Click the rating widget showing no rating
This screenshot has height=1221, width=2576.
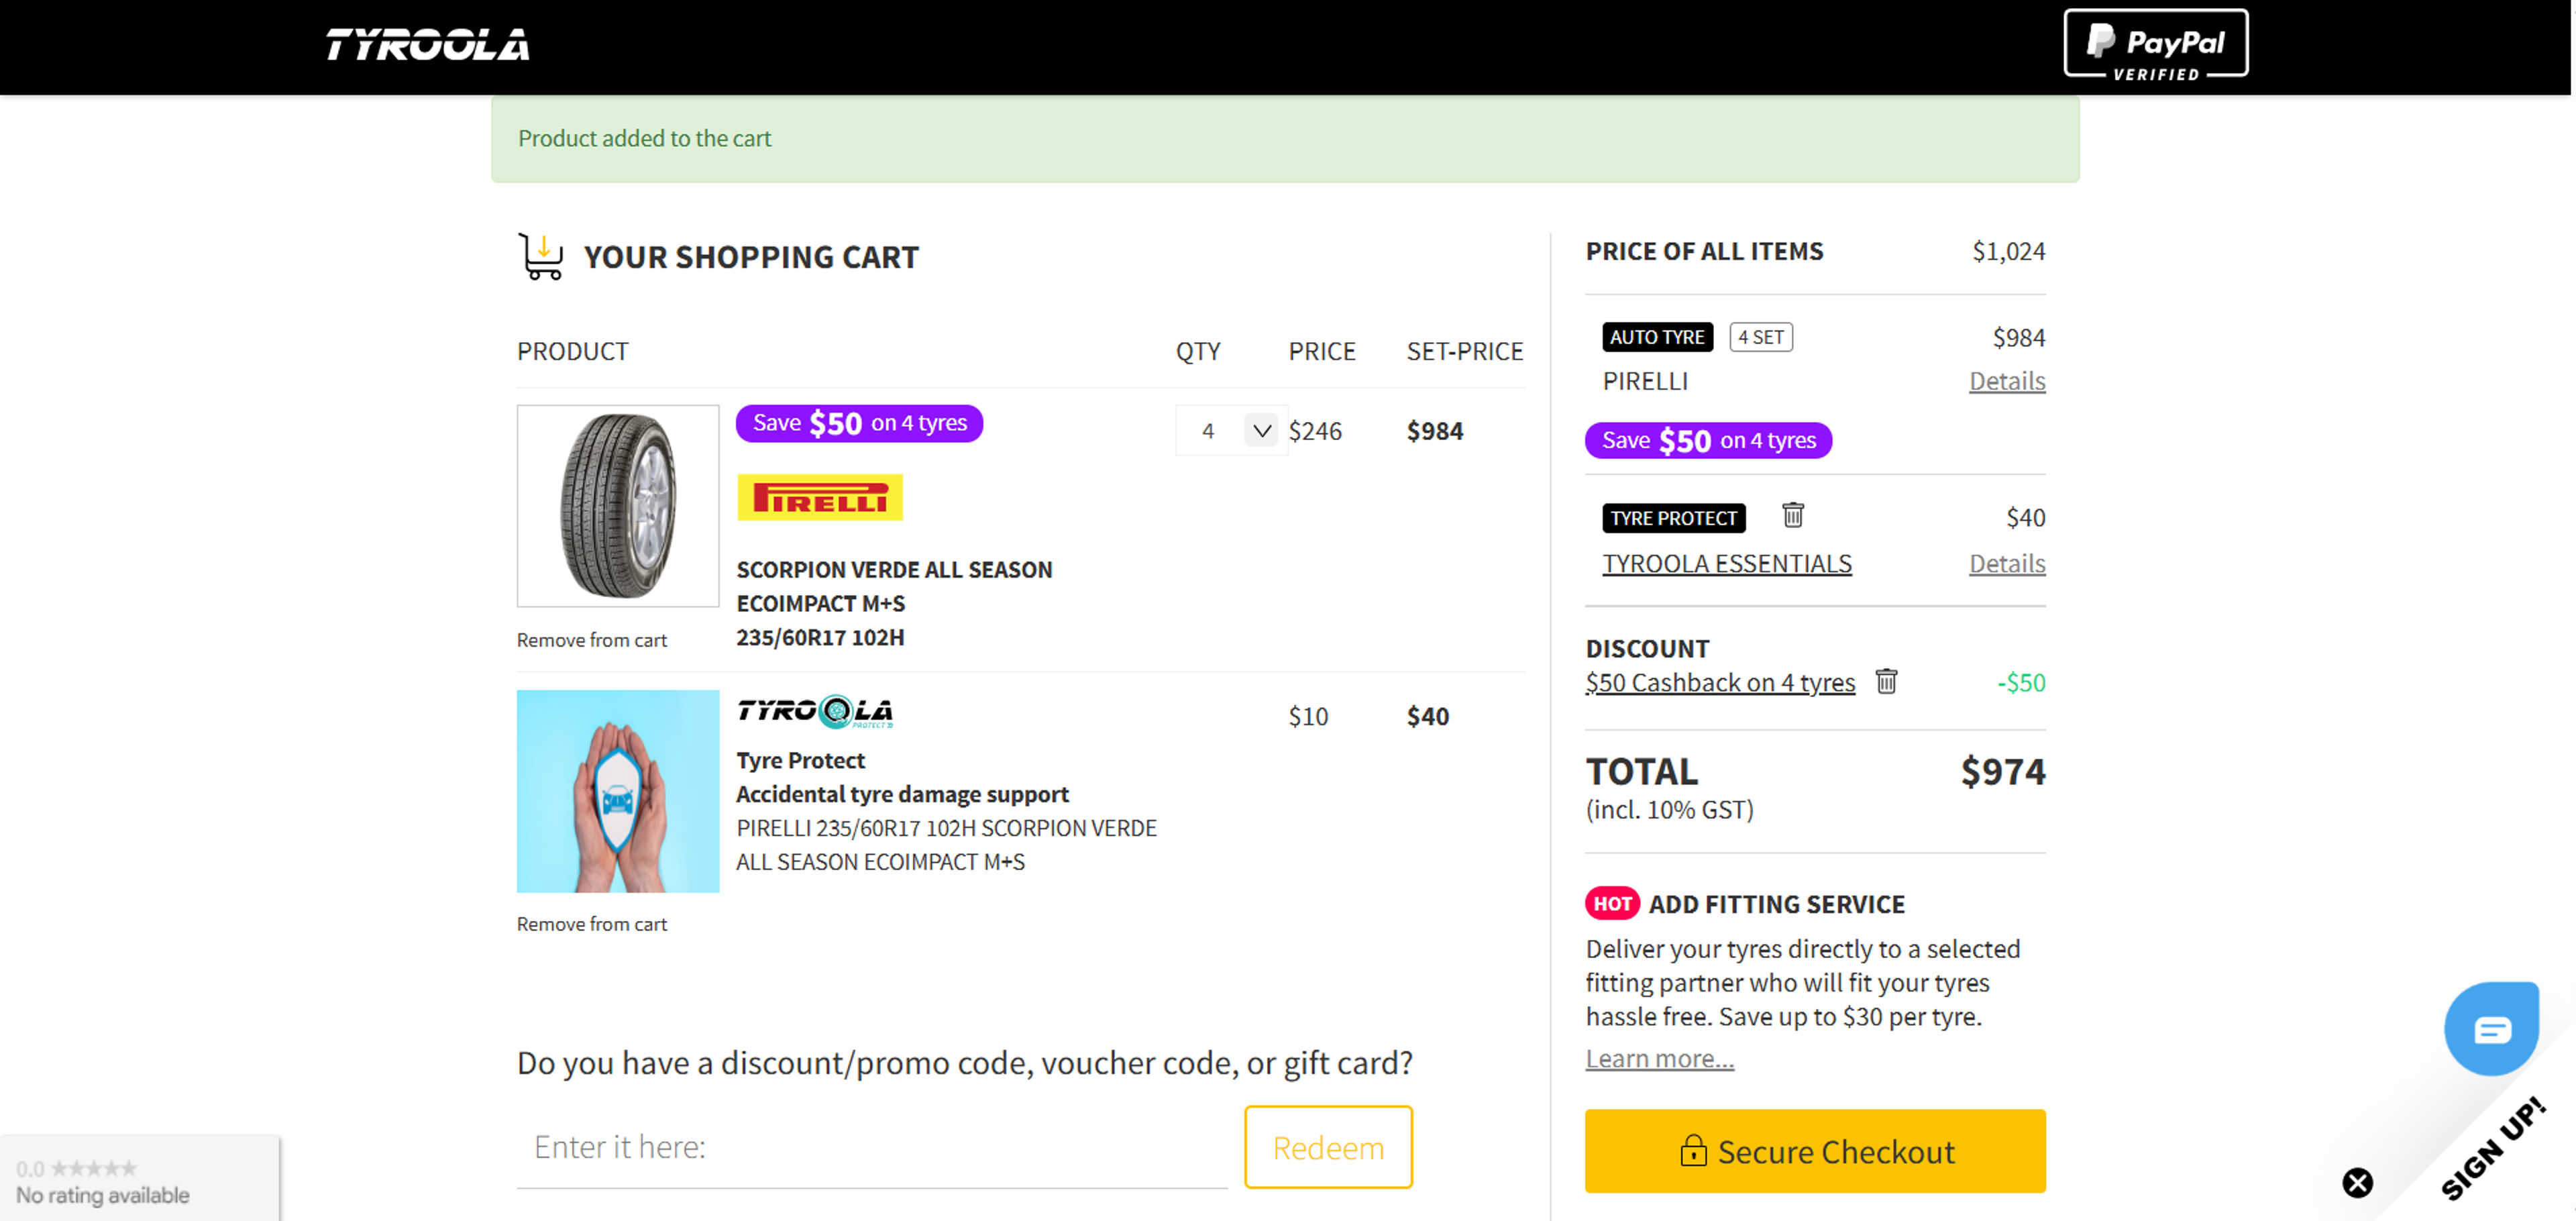click(x=140, y=1178)
